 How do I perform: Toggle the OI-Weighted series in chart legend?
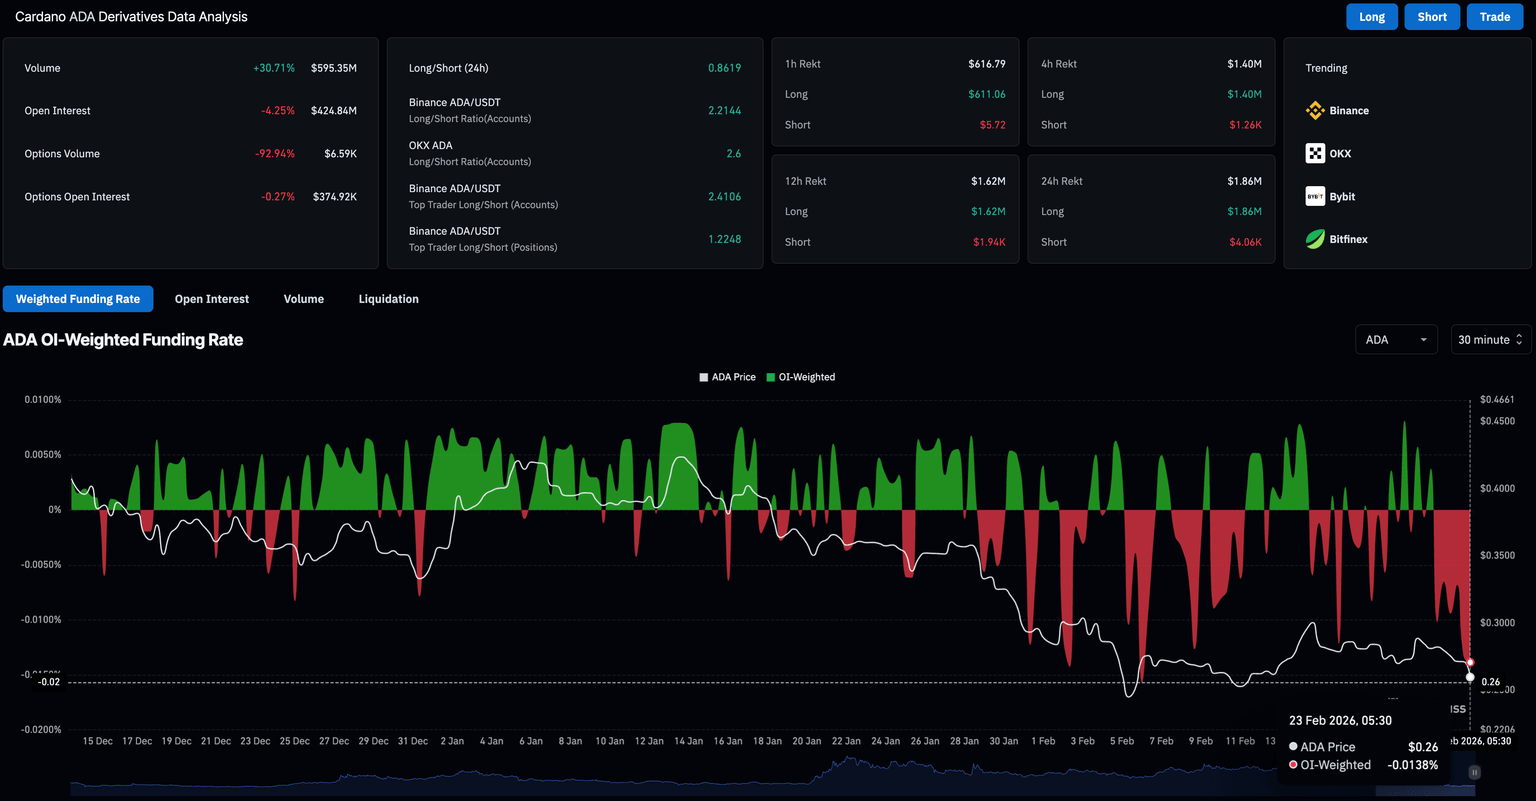pos(806,378)
